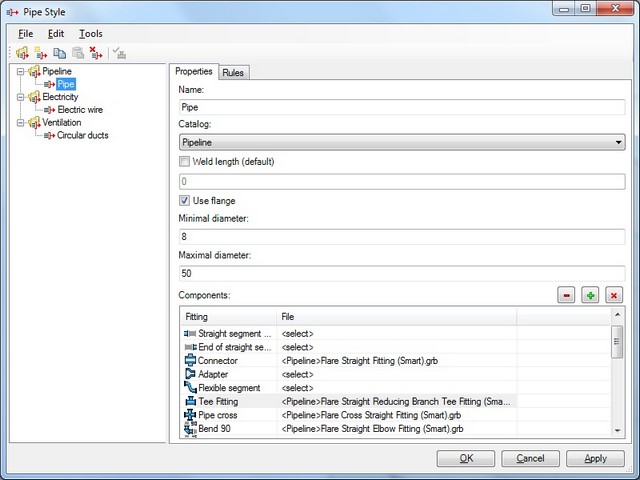640x480 pixels.
Task: Click the Cancel button
Action: pos(530,458)
